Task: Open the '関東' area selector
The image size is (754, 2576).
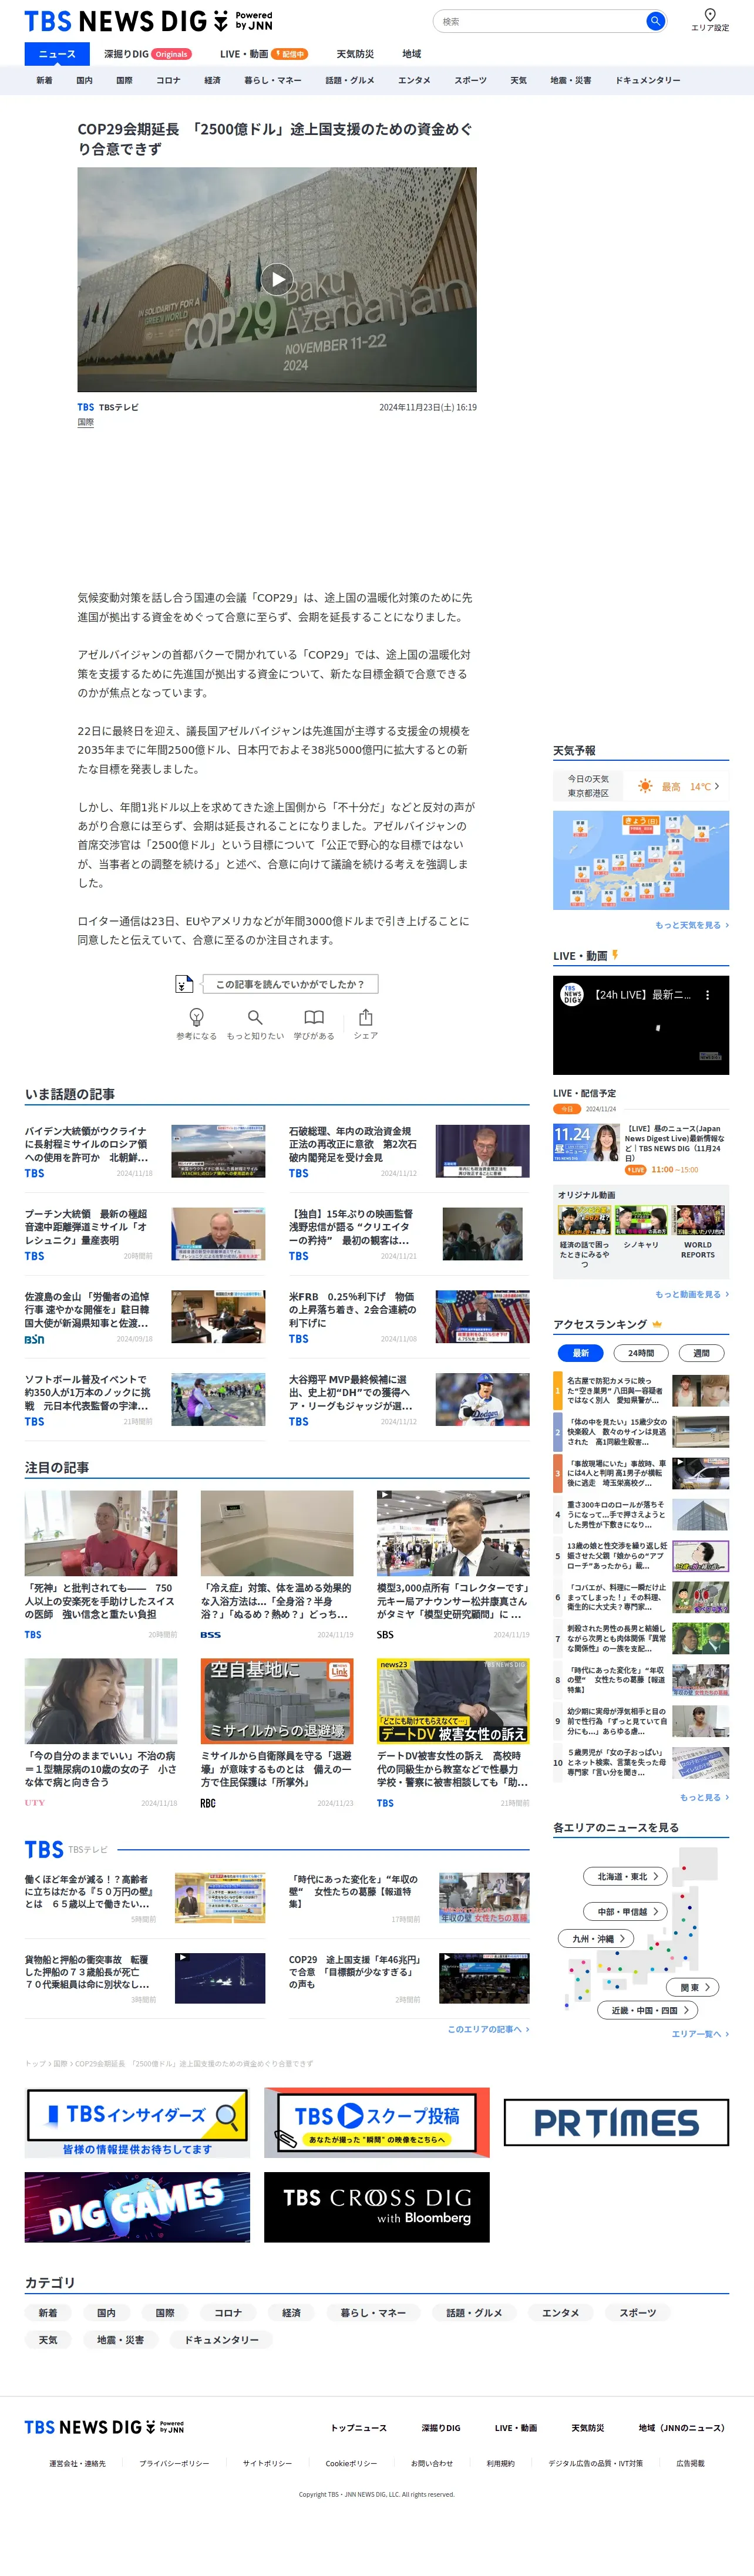Action: (x=693, y=1988)
